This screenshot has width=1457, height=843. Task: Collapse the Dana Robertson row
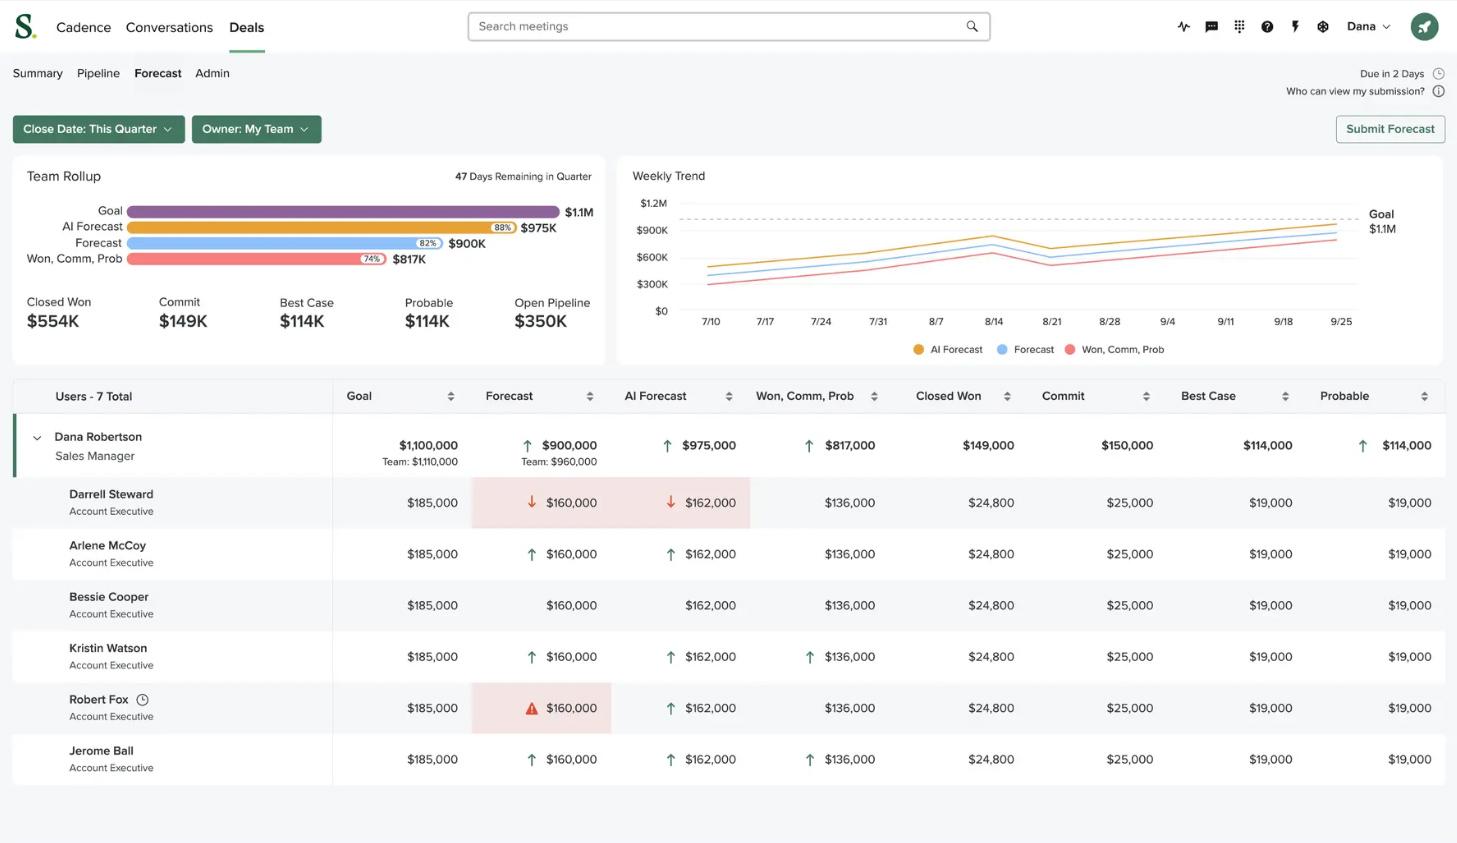(37, 438)
